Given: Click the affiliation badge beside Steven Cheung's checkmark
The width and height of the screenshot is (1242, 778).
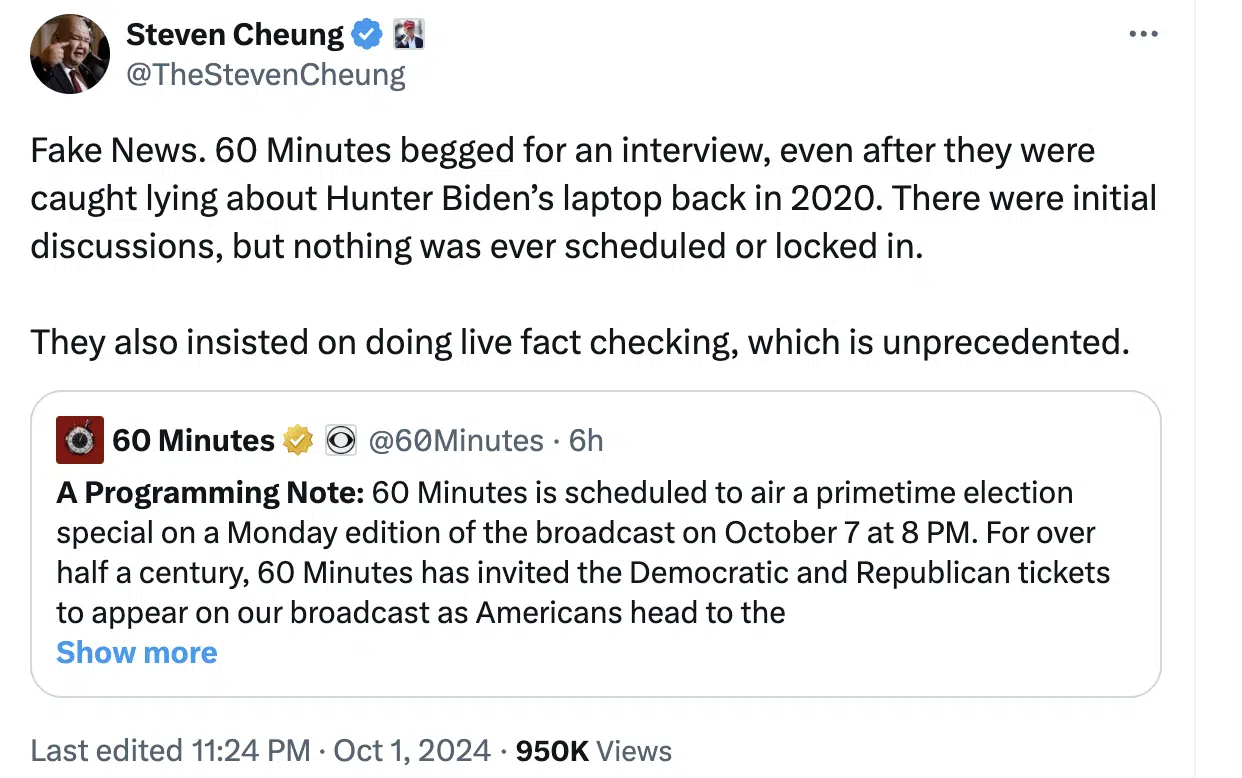Looking at the screenshot, I should [x=409, y=35].
